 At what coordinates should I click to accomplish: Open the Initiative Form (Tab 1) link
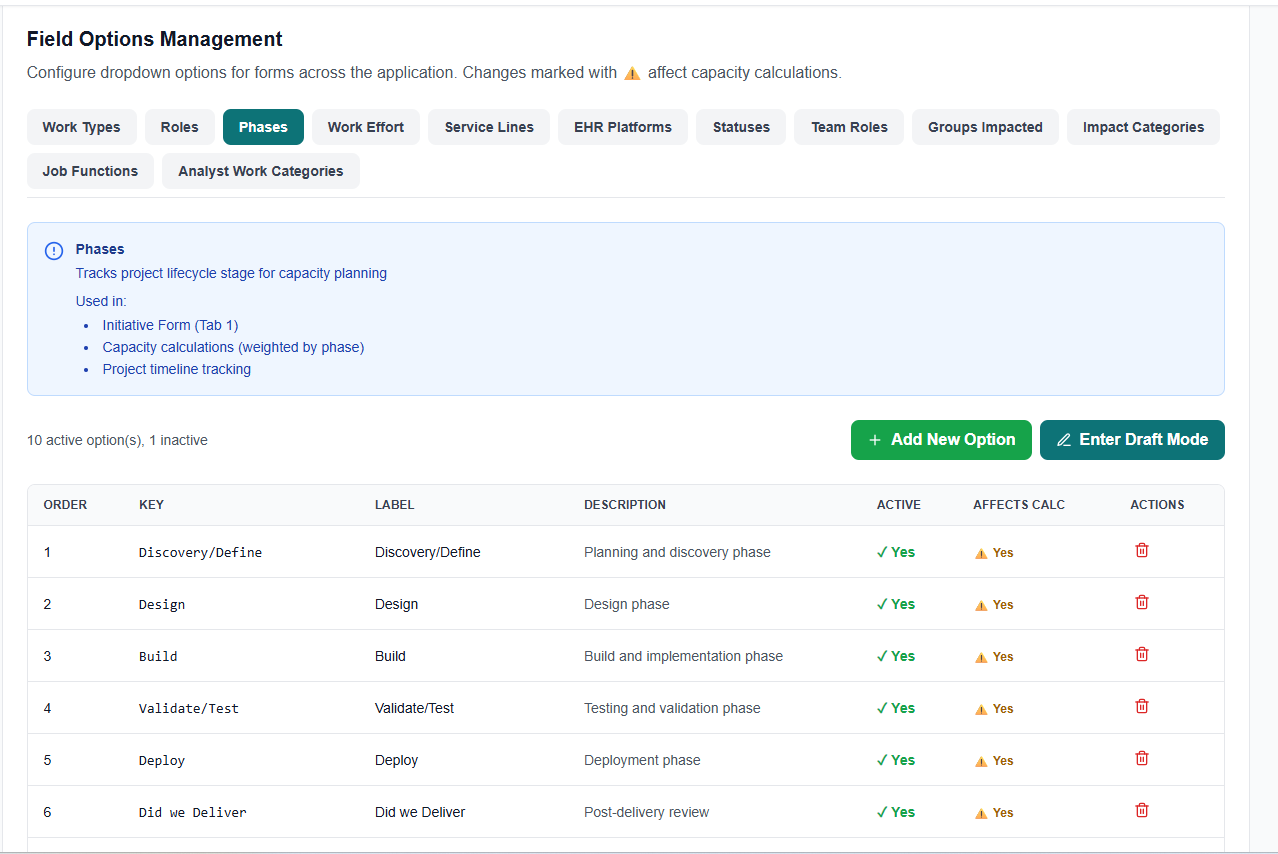click(x=170, y=324)
